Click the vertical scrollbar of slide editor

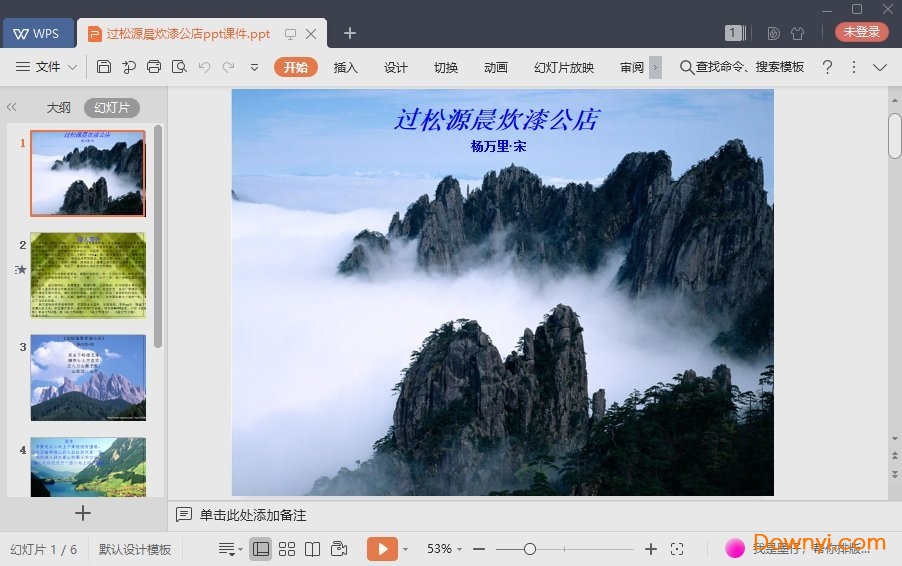point(895,136)
